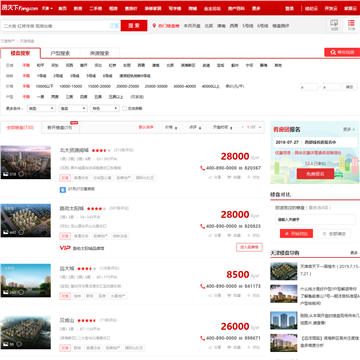Open the new listings tab with the red badge
This screenshot has height=360, width=360.
click(60, 127)
